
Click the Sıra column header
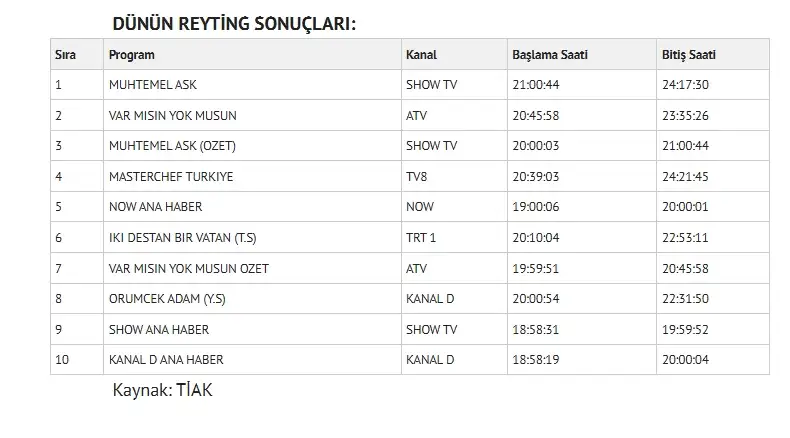click(x=77, y=54)
